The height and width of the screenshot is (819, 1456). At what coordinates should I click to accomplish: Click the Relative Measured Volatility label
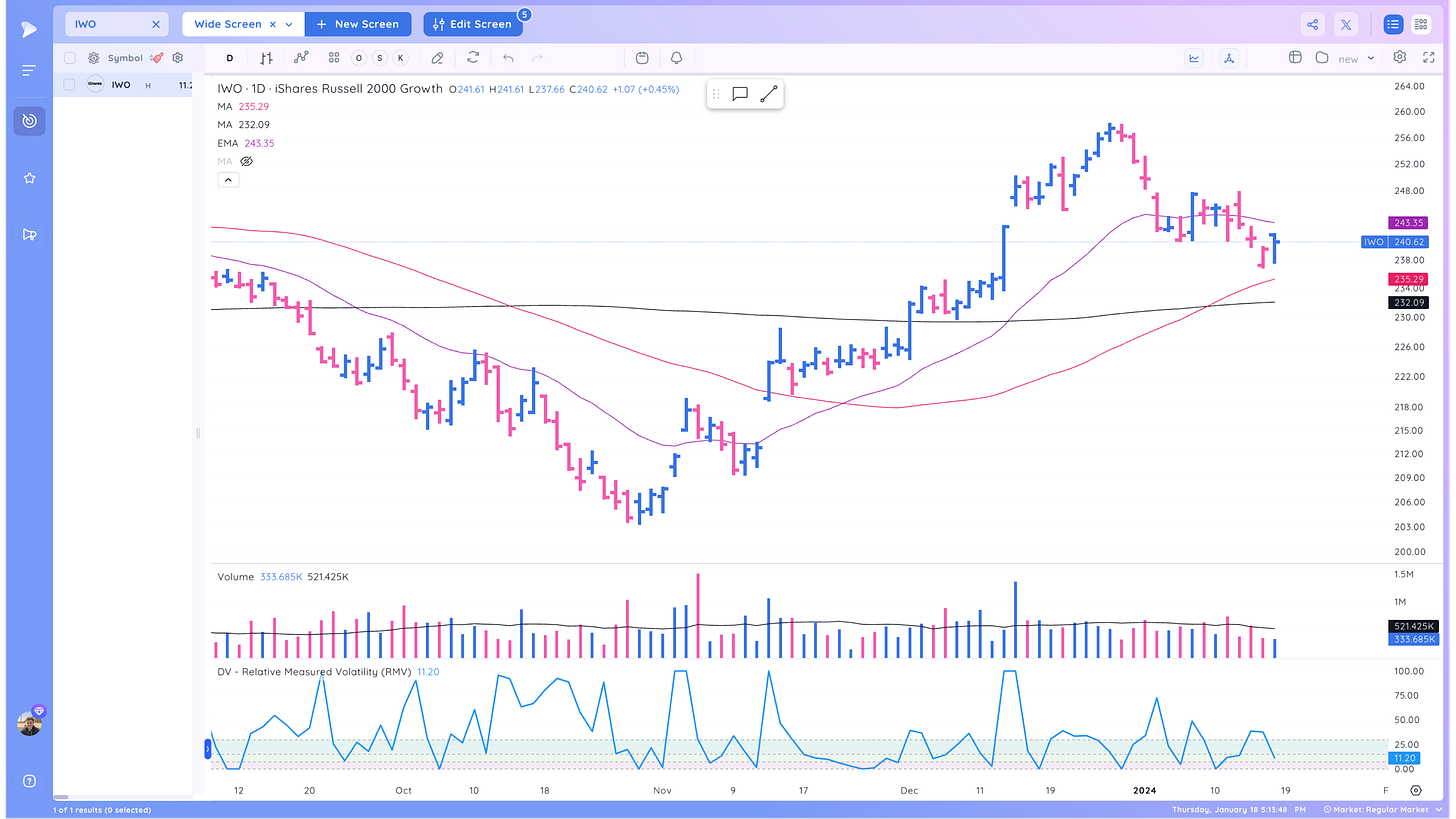point(316,672)
